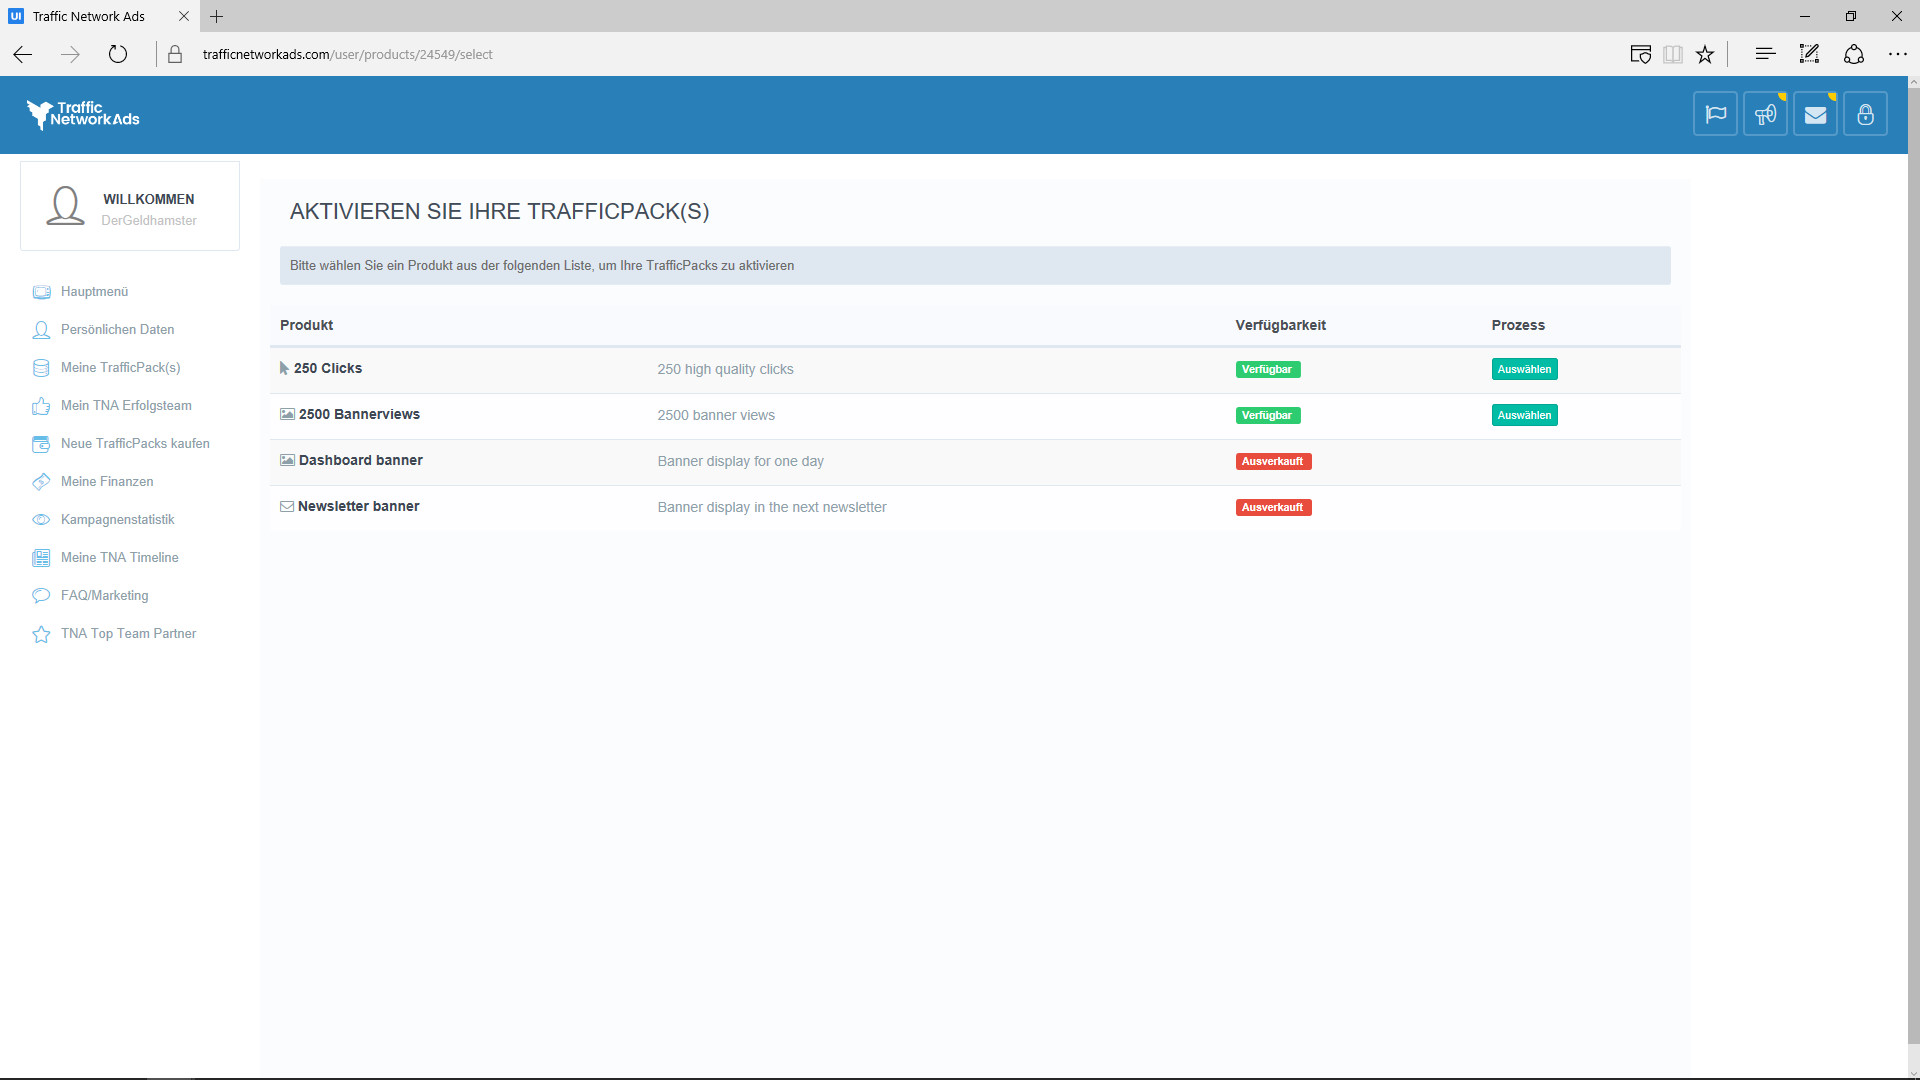1920x1080 pixels.
Task: Click the user avatar icon
Action: pyautogui.click(x=65, y=205)
